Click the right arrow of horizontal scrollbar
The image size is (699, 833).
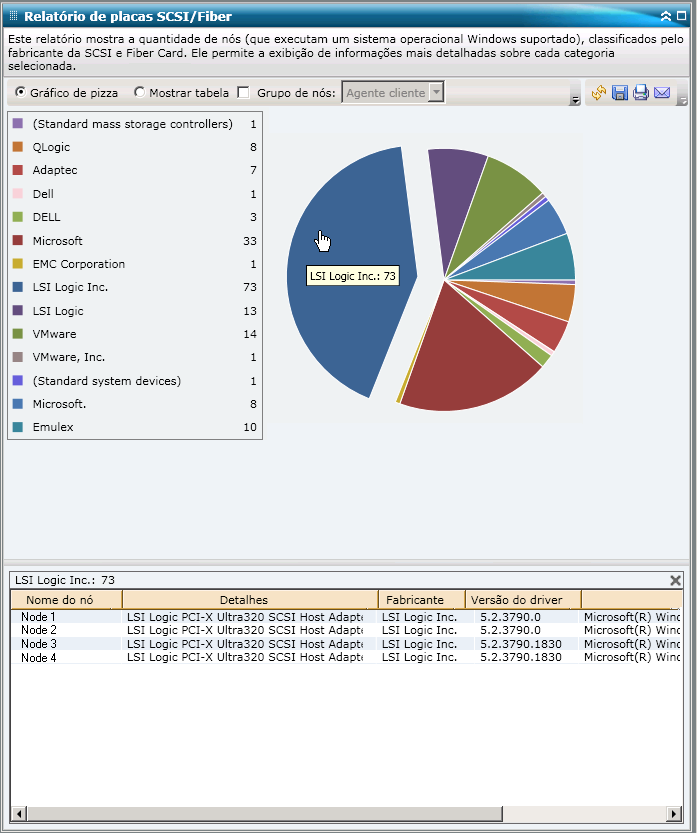(675, 813)
